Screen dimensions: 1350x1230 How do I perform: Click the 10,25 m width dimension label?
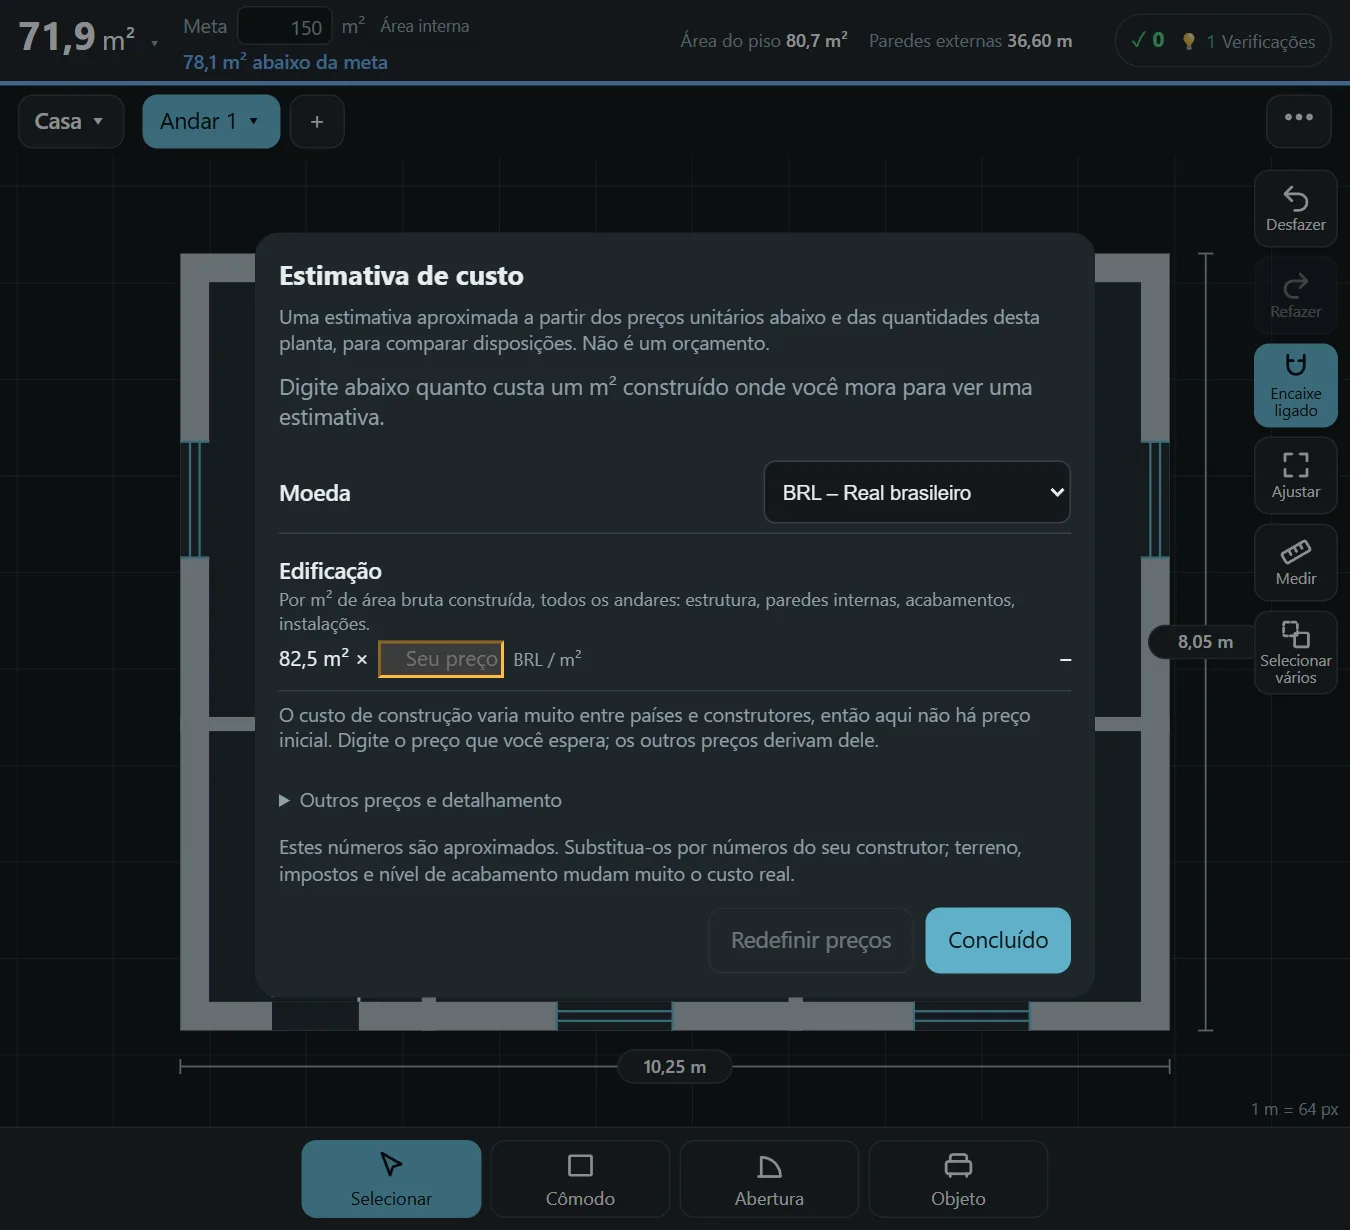point(675,1067)
